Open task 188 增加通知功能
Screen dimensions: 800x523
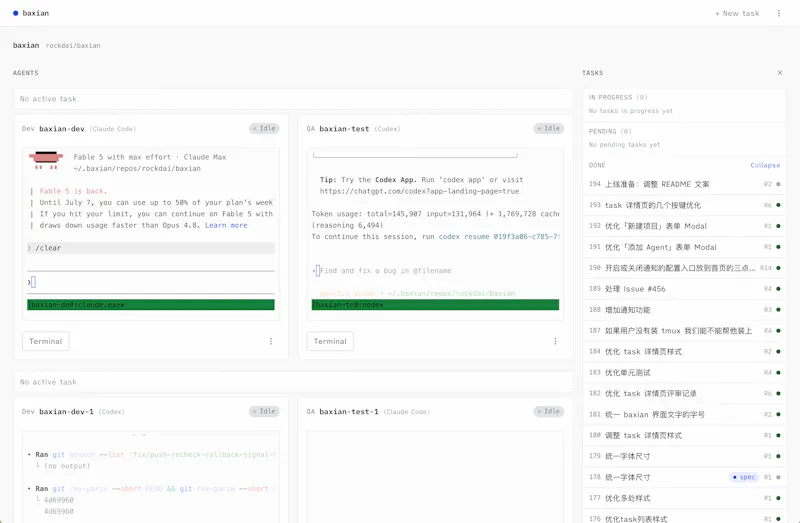pos(685,310)
